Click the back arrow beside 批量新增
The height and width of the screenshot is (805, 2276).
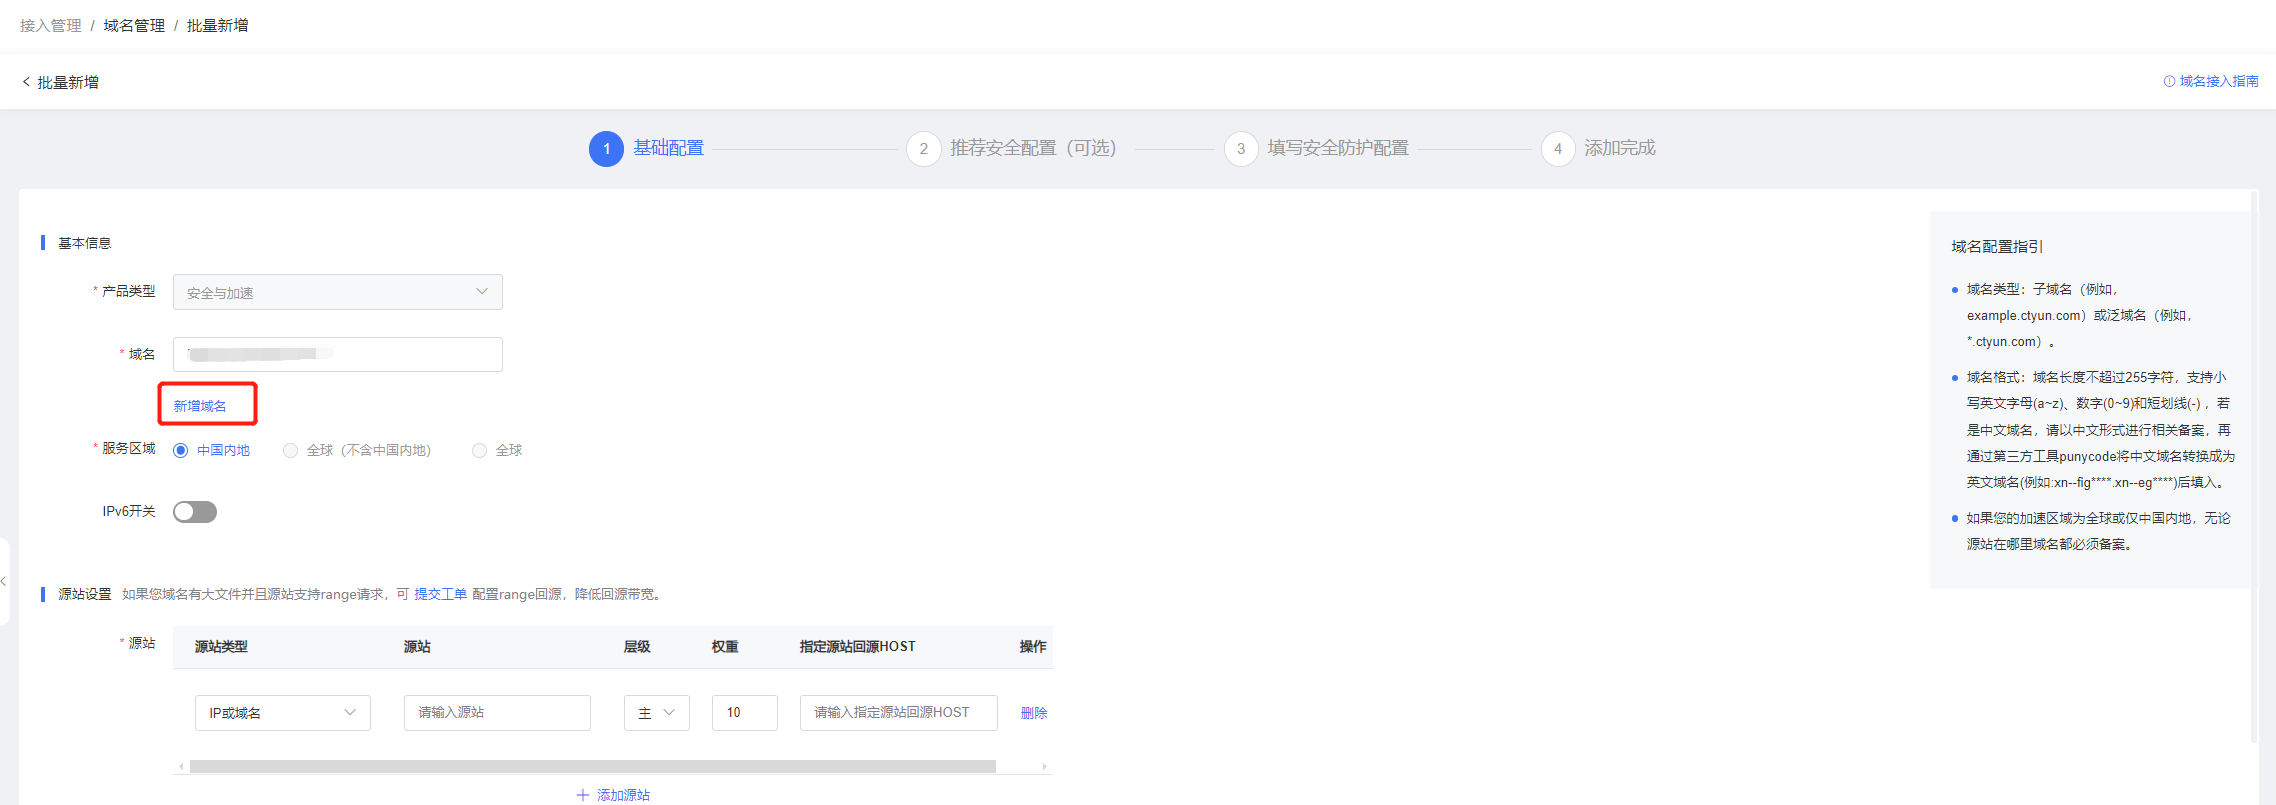(x=26, y=82)
